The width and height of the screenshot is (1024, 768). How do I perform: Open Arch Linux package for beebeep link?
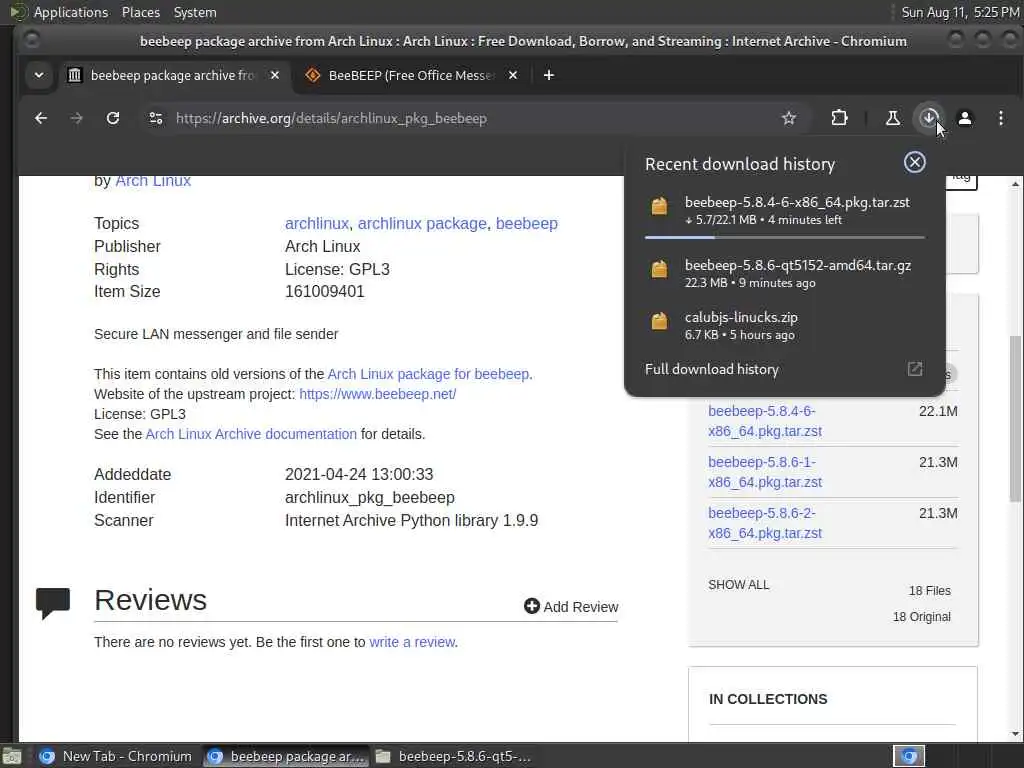(x=428, y=374)
